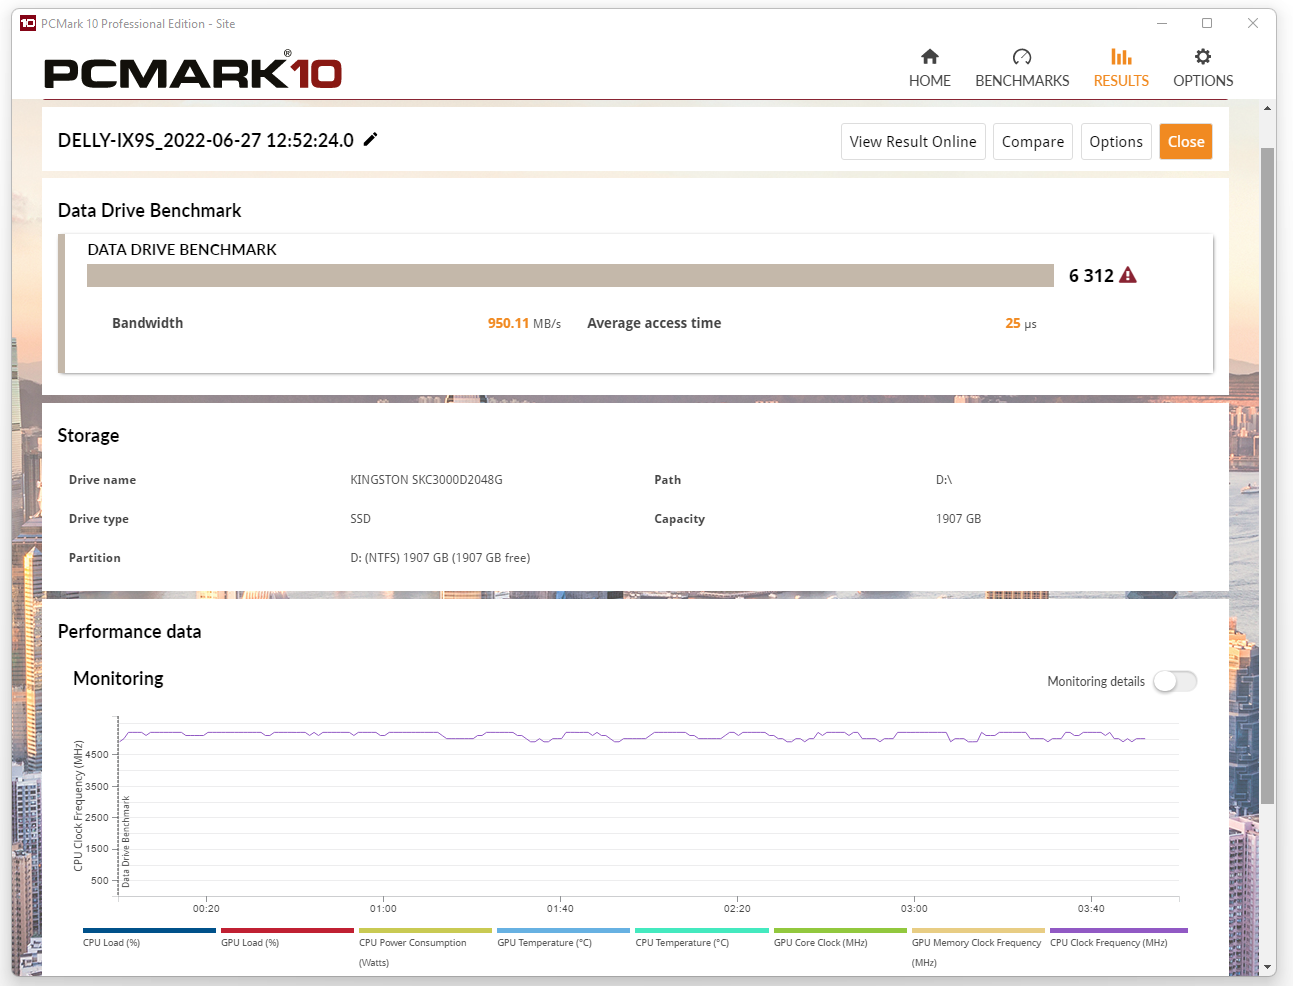Toggle the Monitoring details switch
The height and width of the screenshot is (986, 1293).
(x=1175, y=681)
